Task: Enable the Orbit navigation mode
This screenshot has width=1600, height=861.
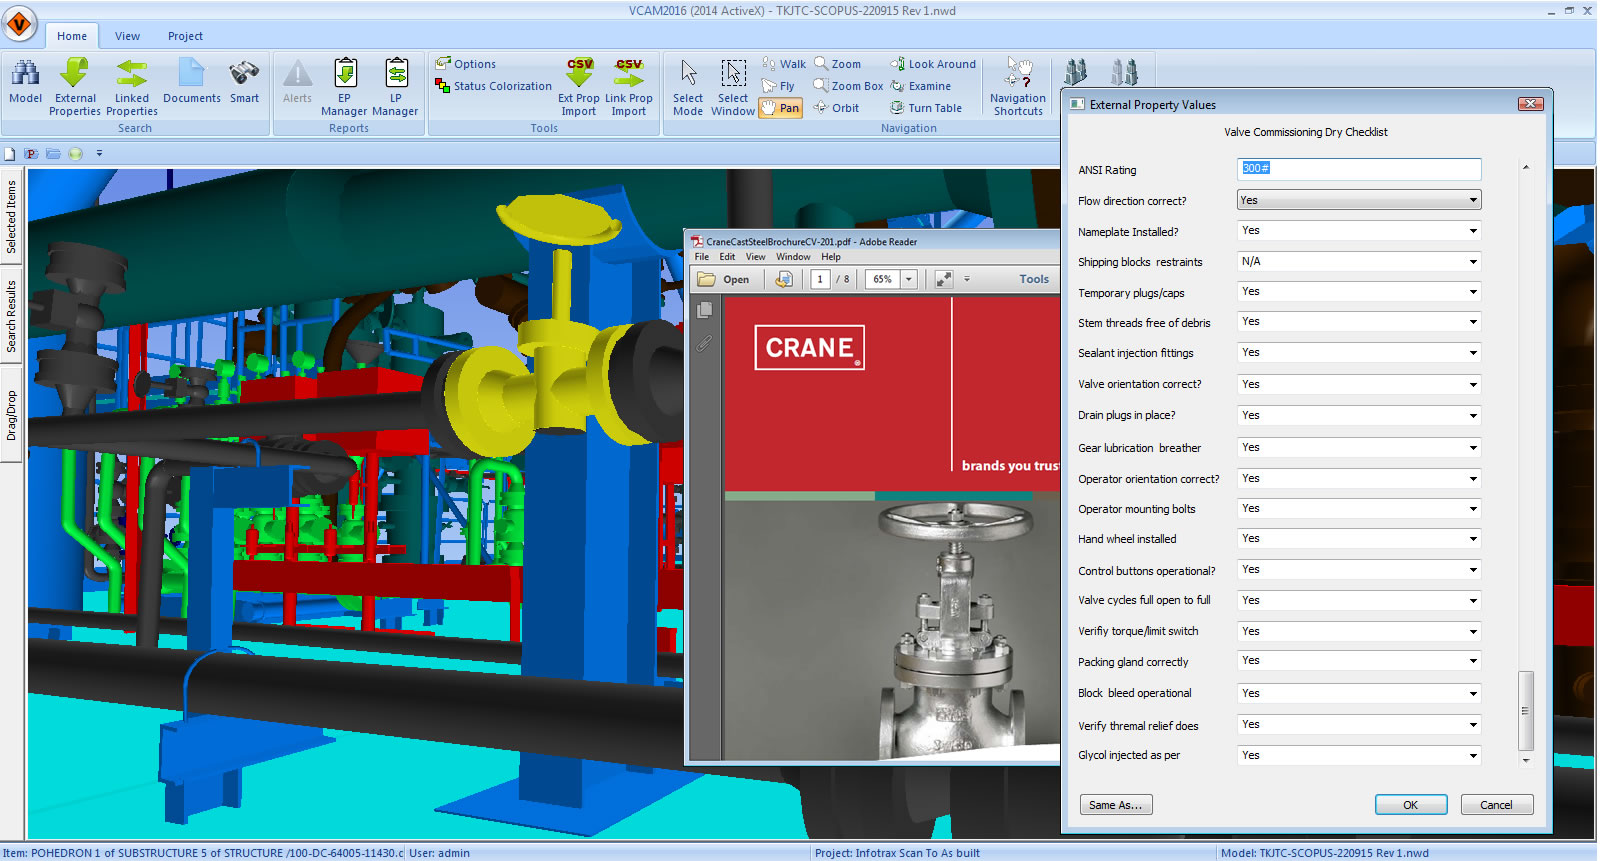Action: pyautogui.click(x=837, y=108)
